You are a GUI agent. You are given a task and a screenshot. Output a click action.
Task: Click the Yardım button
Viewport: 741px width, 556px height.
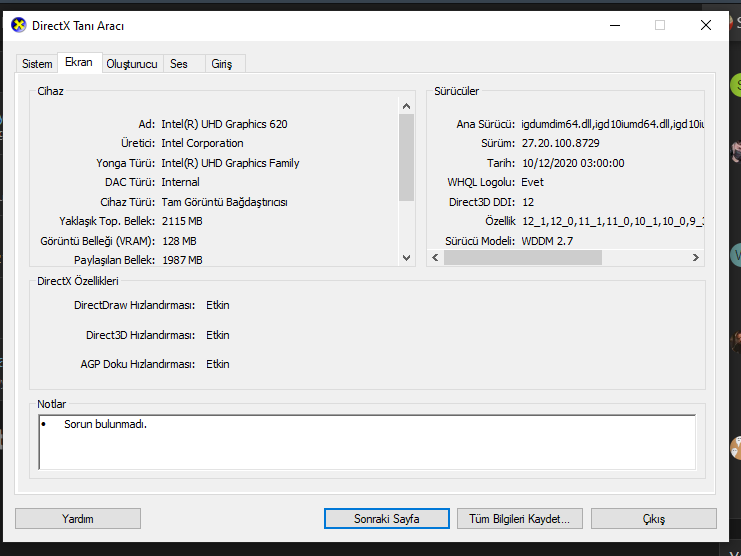point(78,519)
